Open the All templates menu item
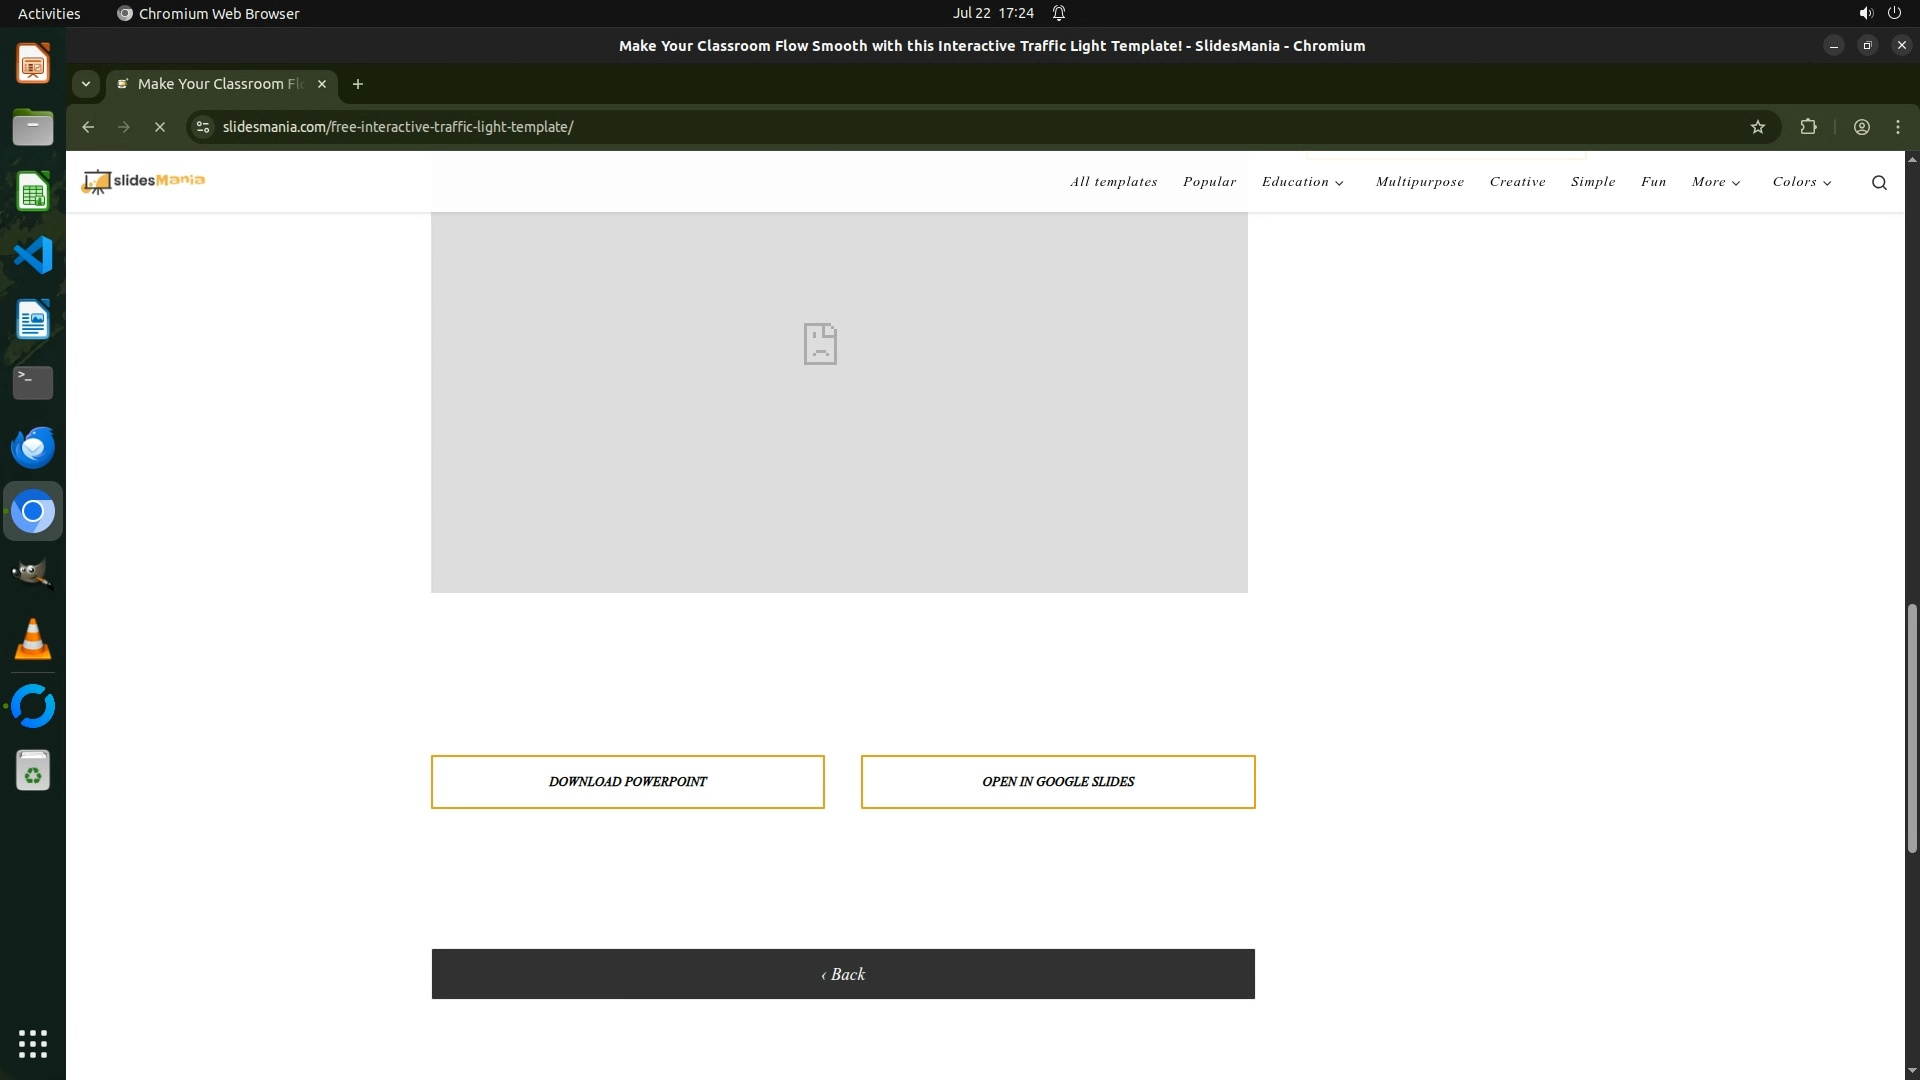Screen dimensions: 1920x1080 [x=1113, y=182]
